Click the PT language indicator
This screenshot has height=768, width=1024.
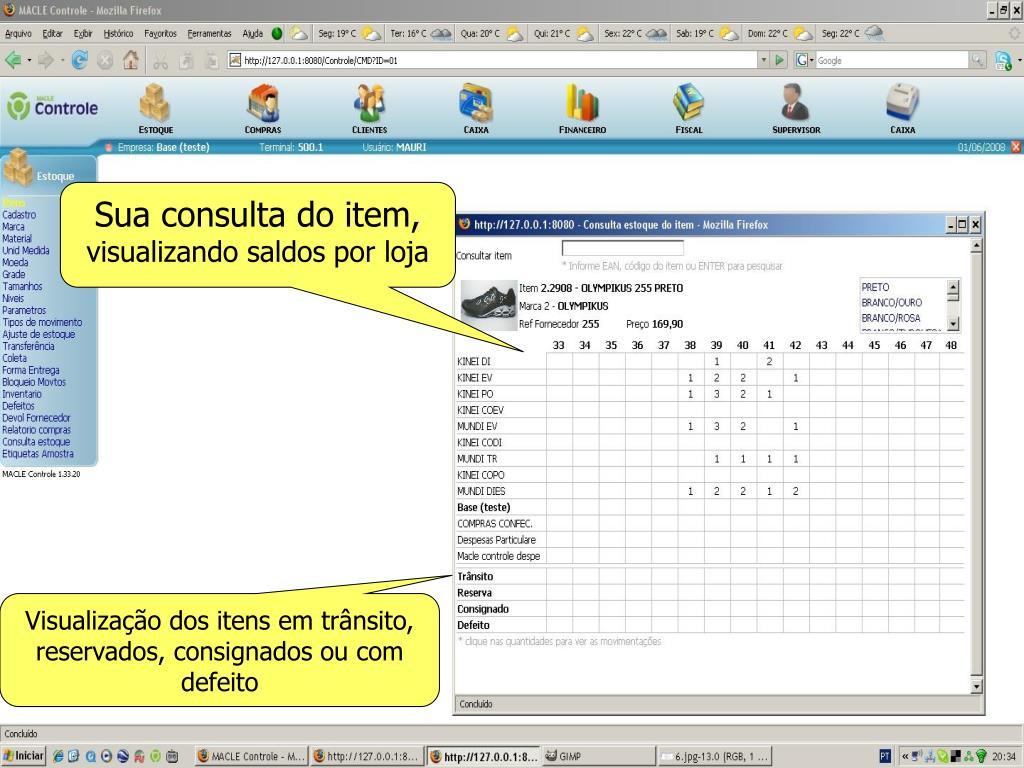click(884, 756)
